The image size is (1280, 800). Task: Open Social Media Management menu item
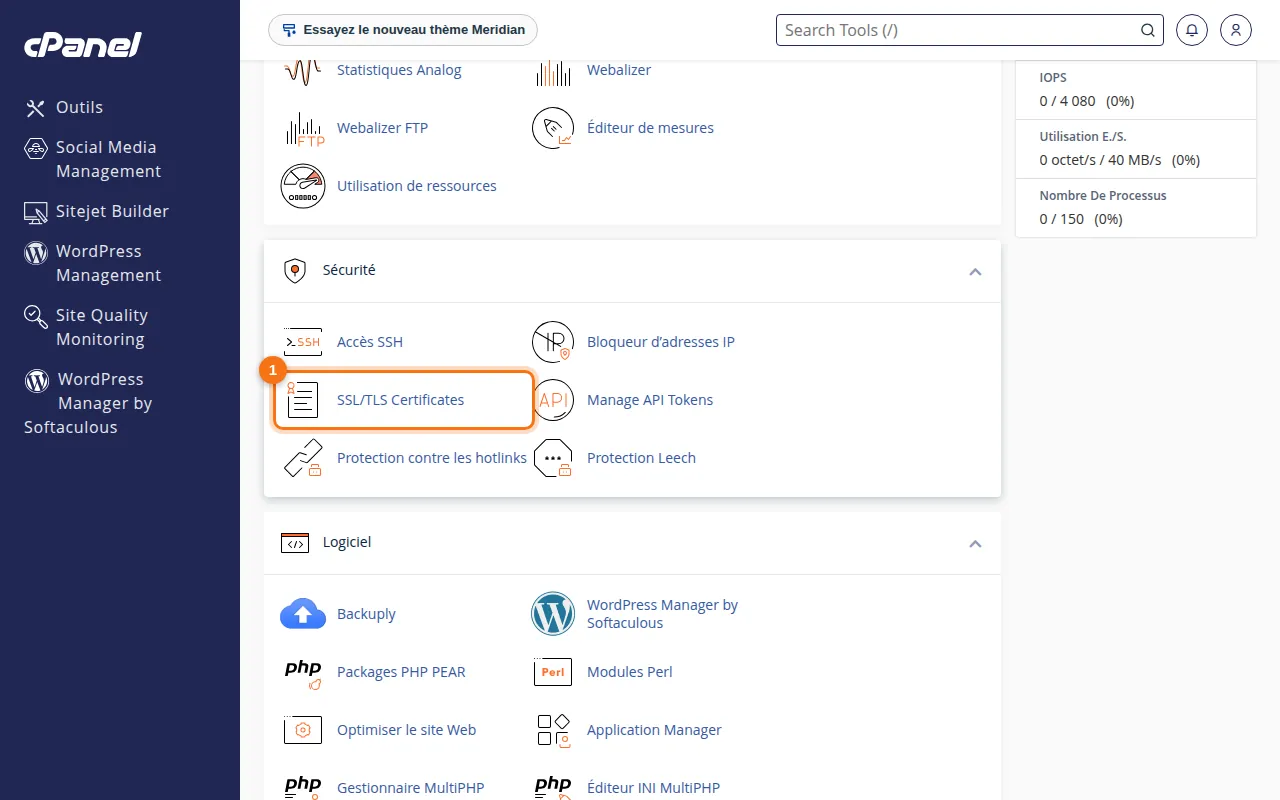pos(108,159)
